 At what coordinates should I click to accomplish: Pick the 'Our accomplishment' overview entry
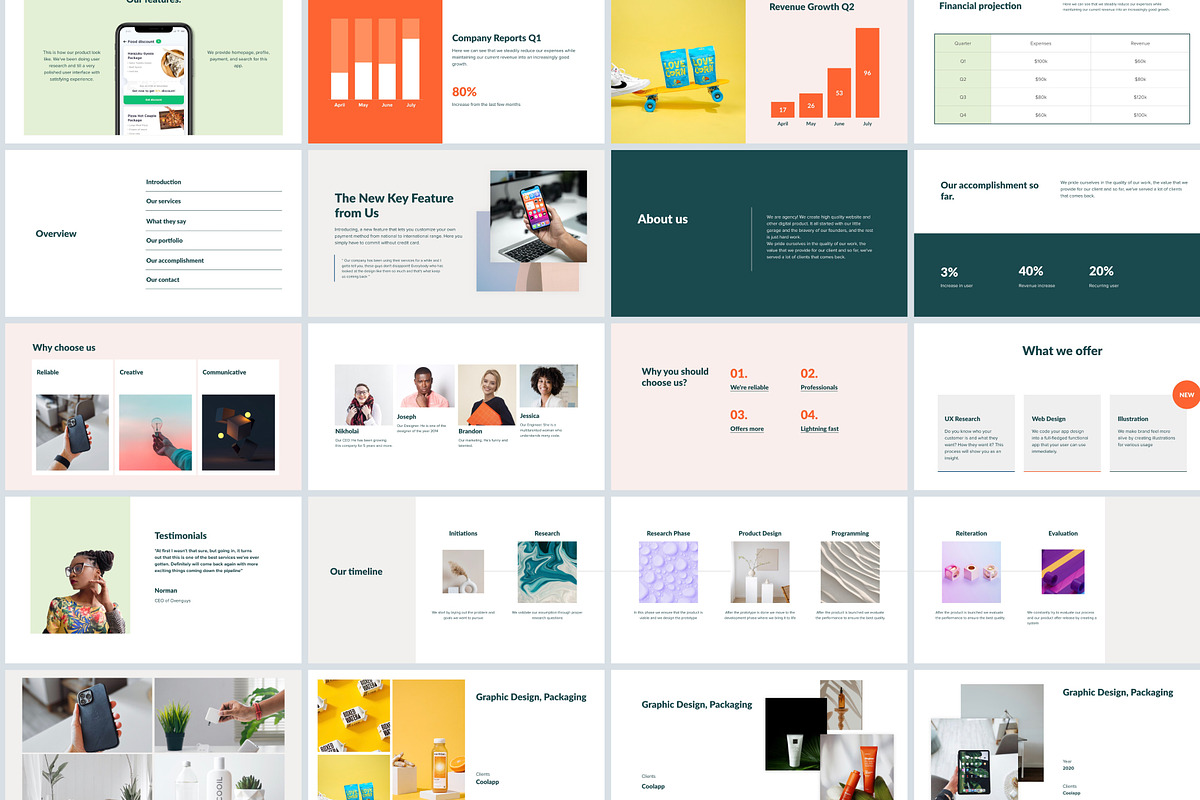[x=175, y=260]
